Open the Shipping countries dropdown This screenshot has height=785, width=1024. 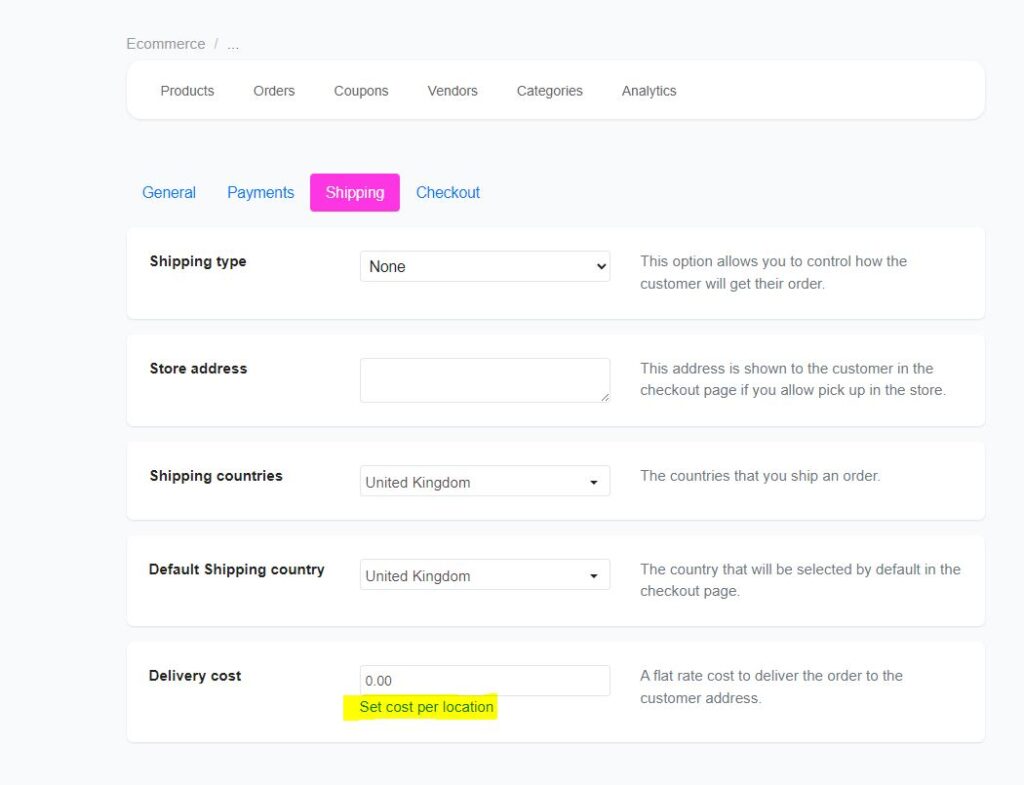point(485,481)
